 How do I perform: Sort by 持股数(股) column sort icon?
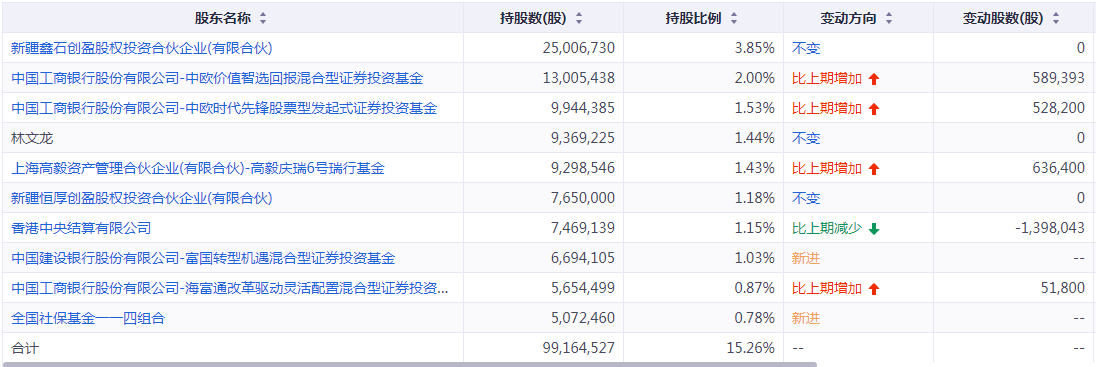coord(579,19)
